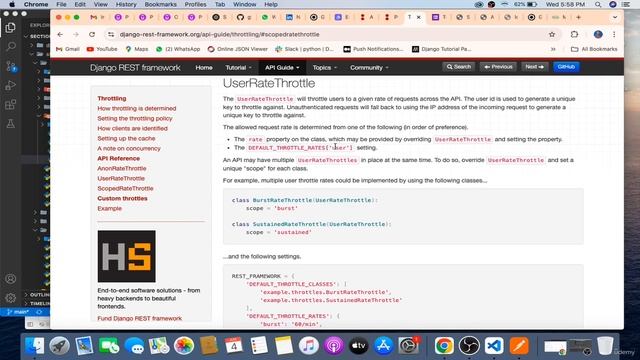
Task: Click the address bar URL field
Action: pos(331,35)
